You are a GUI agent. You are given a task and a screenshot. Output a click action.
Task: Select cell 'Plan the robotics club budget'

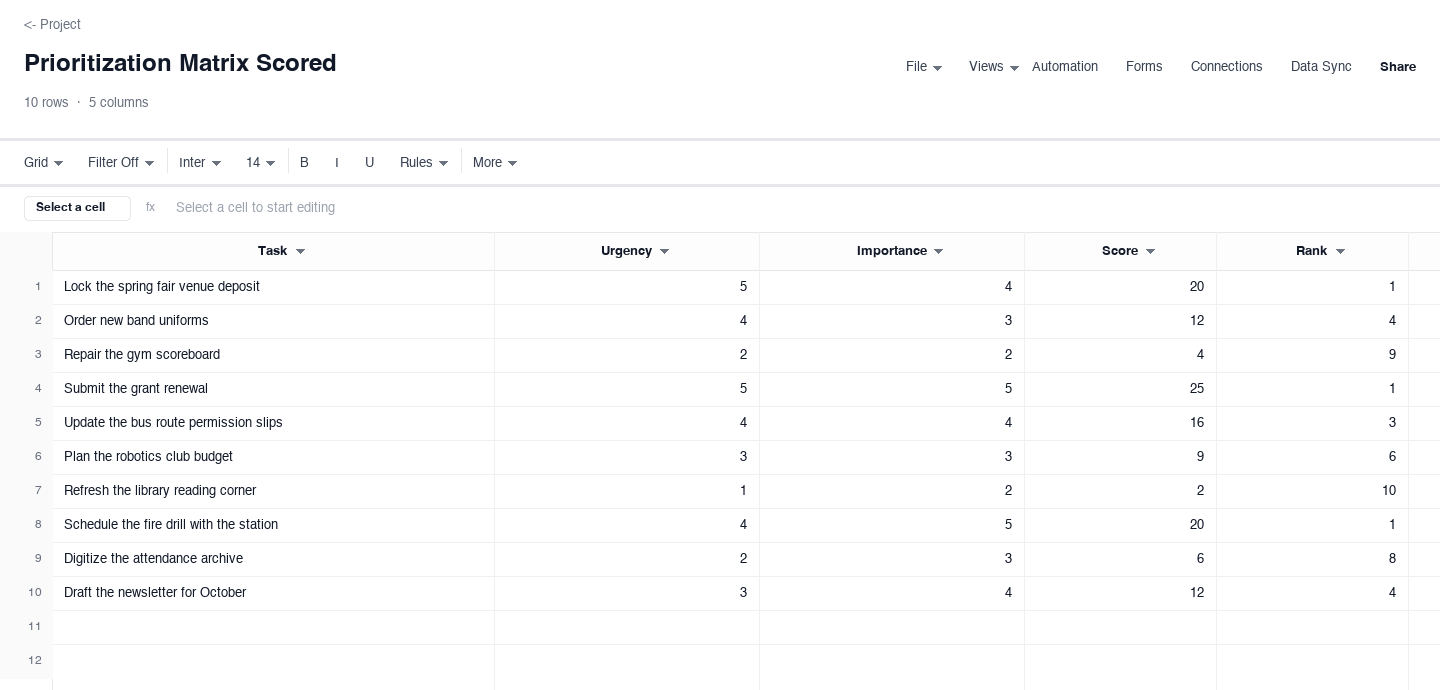click(x=273, y=457)
